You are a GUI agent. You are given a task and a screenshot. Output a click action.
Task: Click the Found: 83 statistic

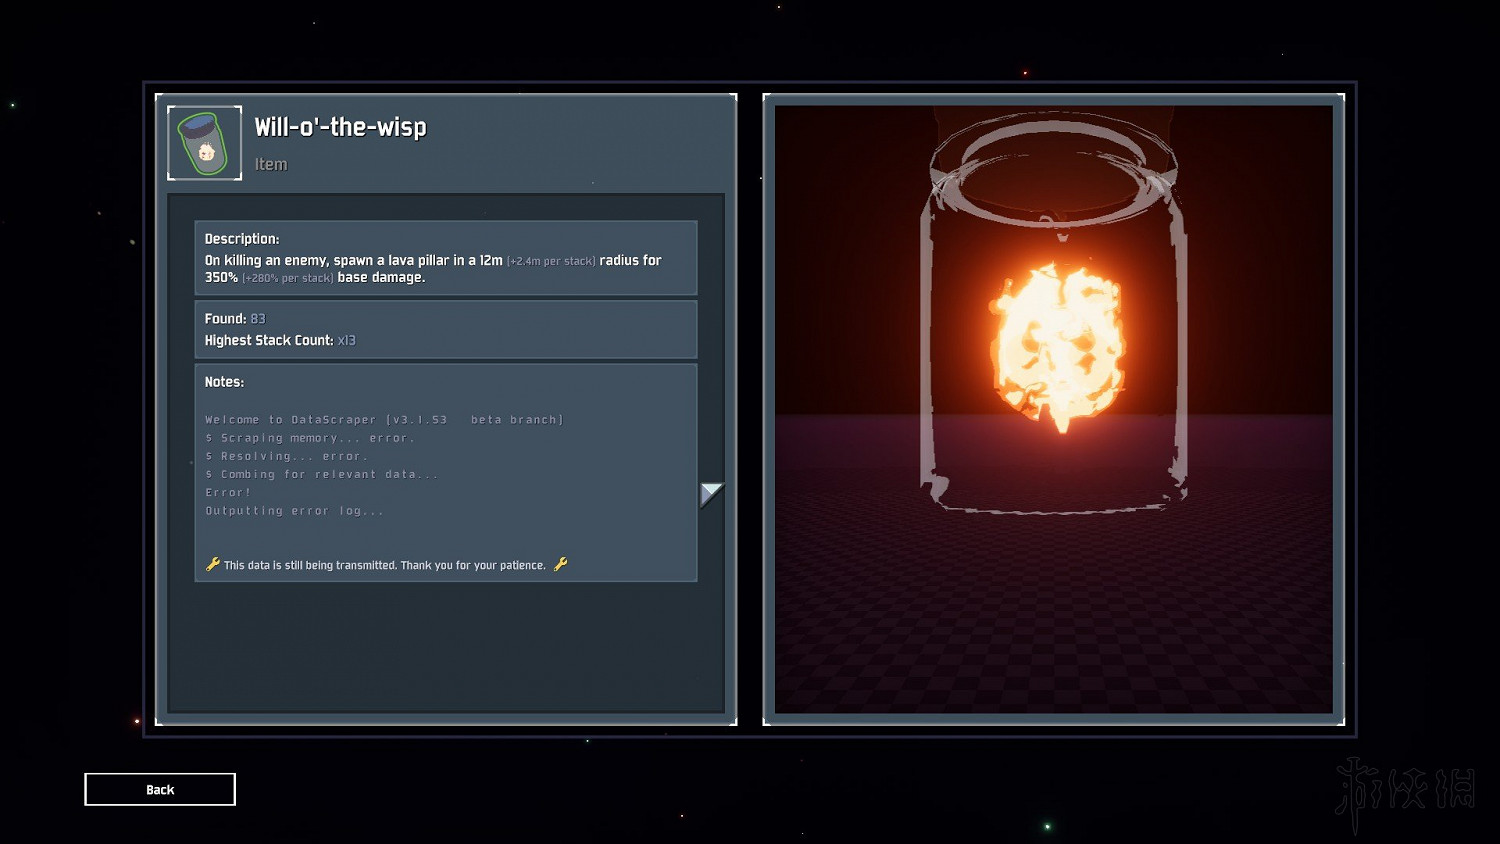click(x=235, y=319)
